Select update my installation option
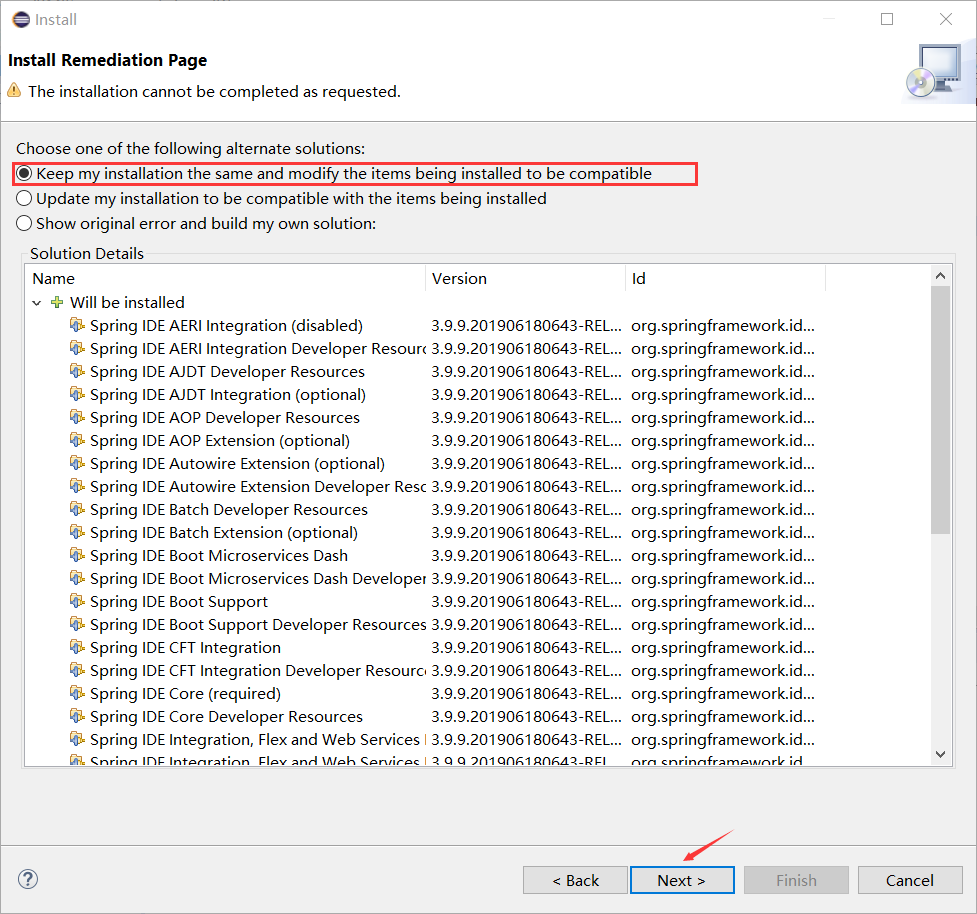Viewport: 977px width, 914px height. pyautogui.click(x=23, y=198)
